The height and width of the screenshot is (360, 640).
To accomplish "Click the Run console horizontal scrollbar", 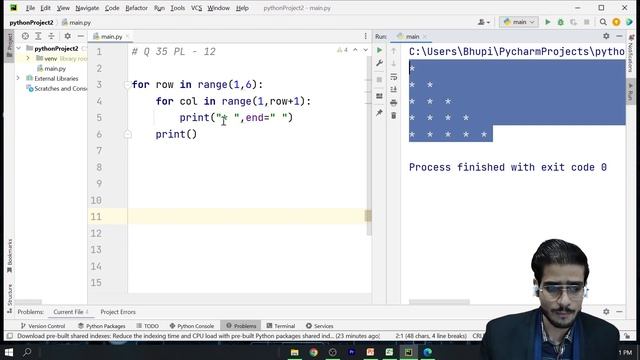I will pyautogui.click(x=439, y=302).
